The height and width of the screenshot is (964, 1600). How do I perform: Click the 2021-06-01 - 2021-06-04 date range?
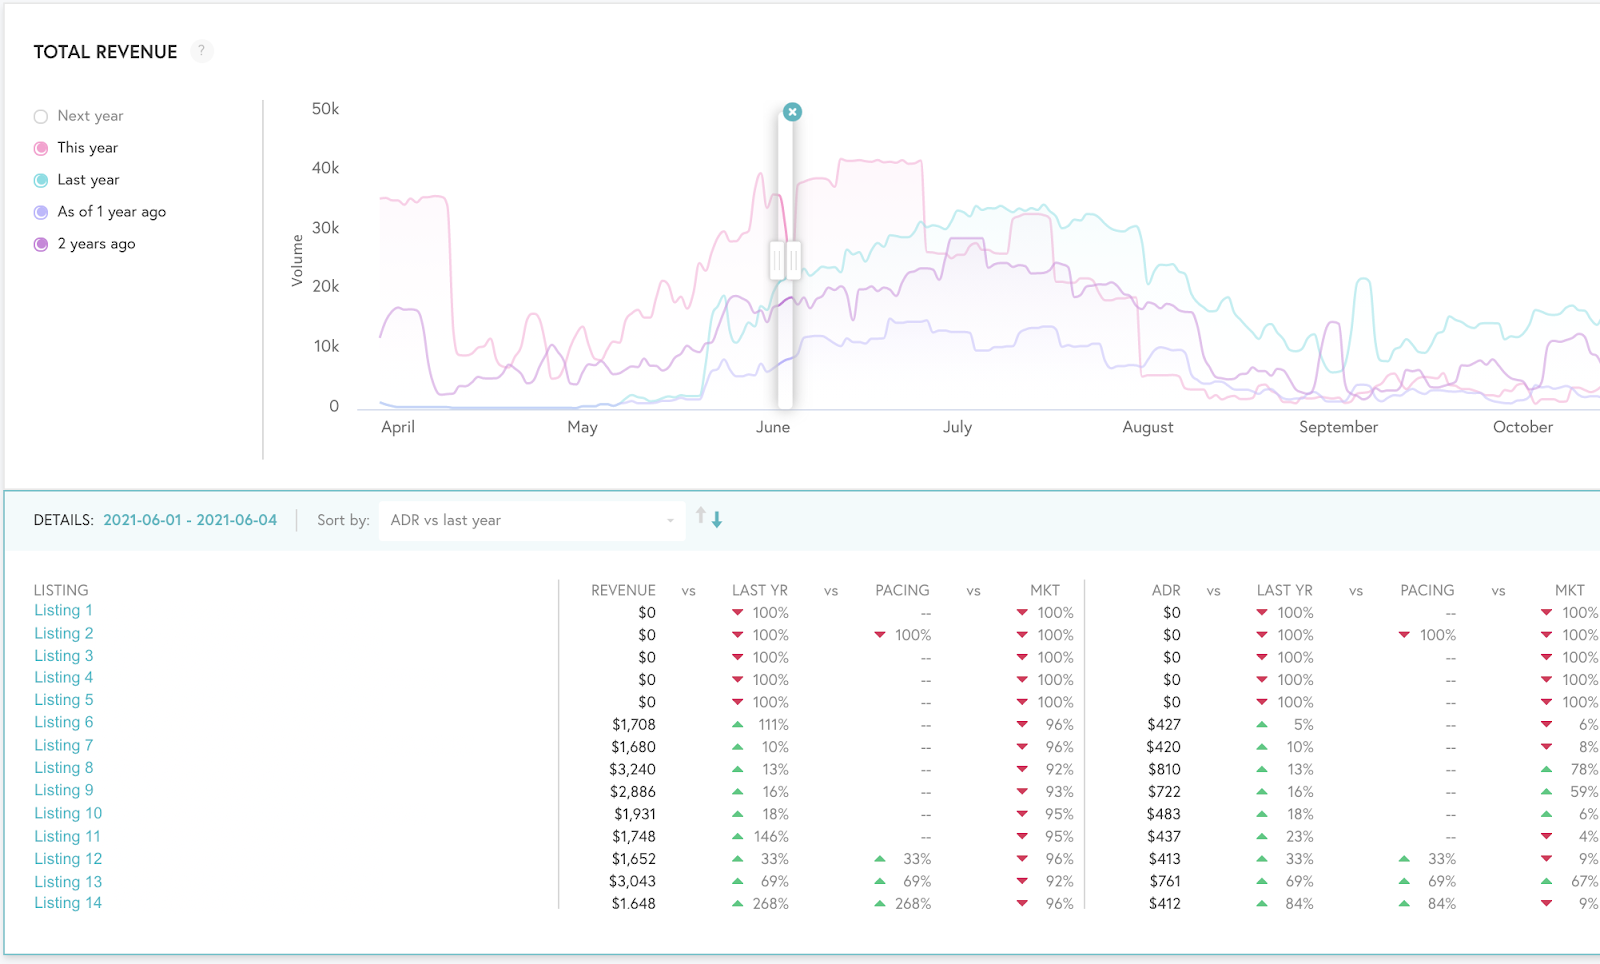point(190,520)
